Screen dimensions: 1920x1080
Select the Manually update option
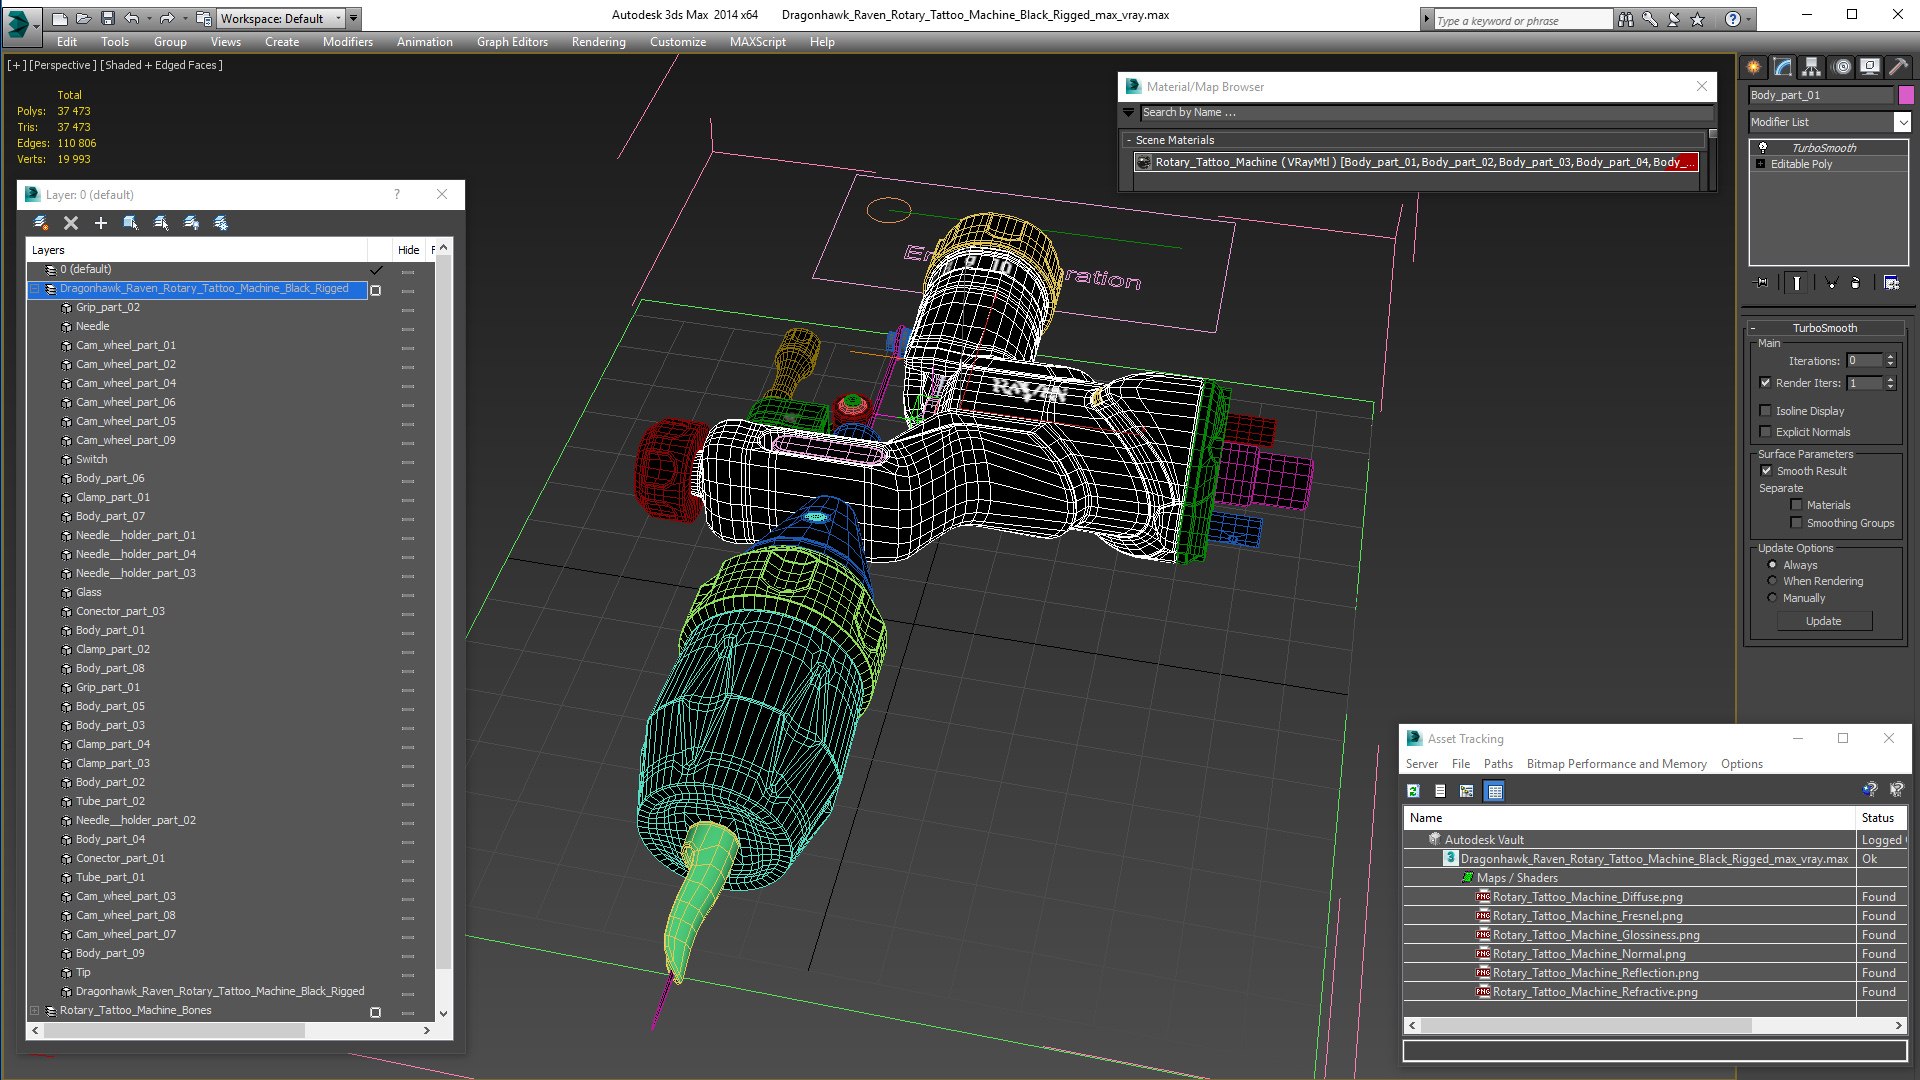click(1772, 598)
